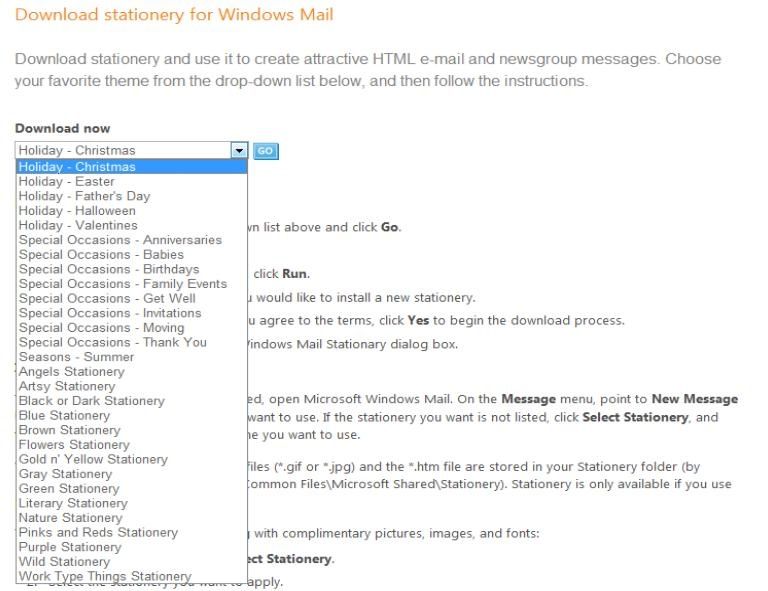Choose Special Occasions - Birthdays
The image size is (768, 591).
(109, 269)
